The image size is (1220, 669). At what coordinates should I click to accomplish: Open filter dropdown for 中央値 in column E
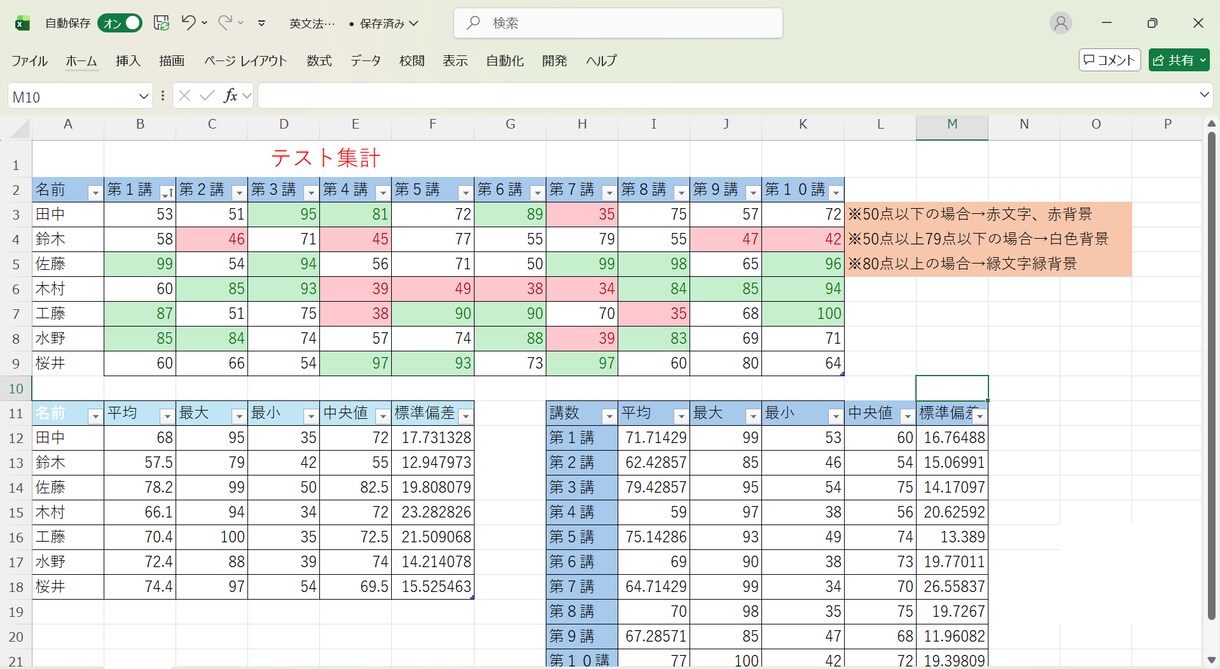point(383,415)
